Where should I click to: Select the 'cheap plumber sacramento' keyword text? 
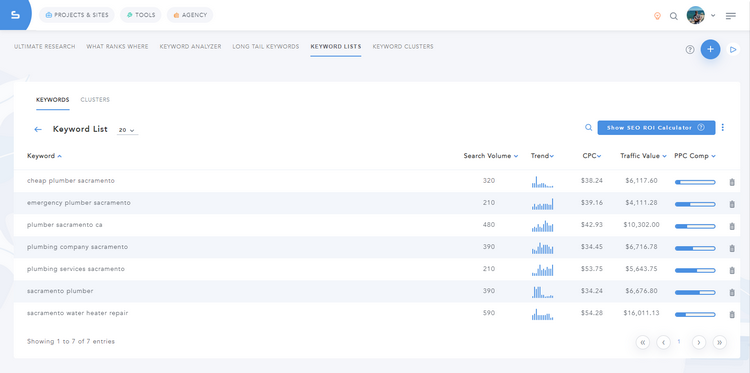click(71, 181)
